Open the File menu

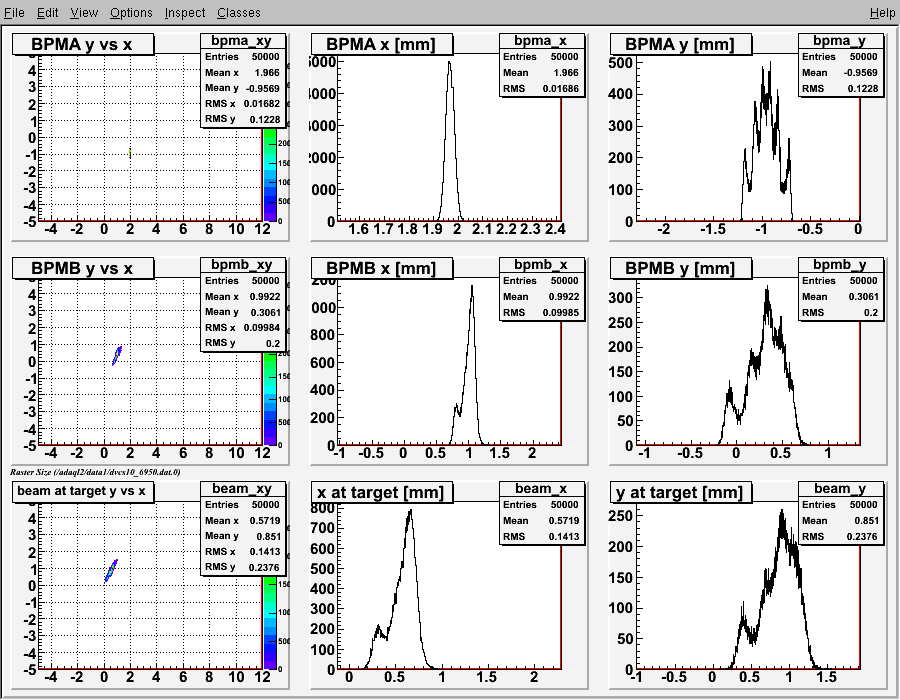(14, 13)
